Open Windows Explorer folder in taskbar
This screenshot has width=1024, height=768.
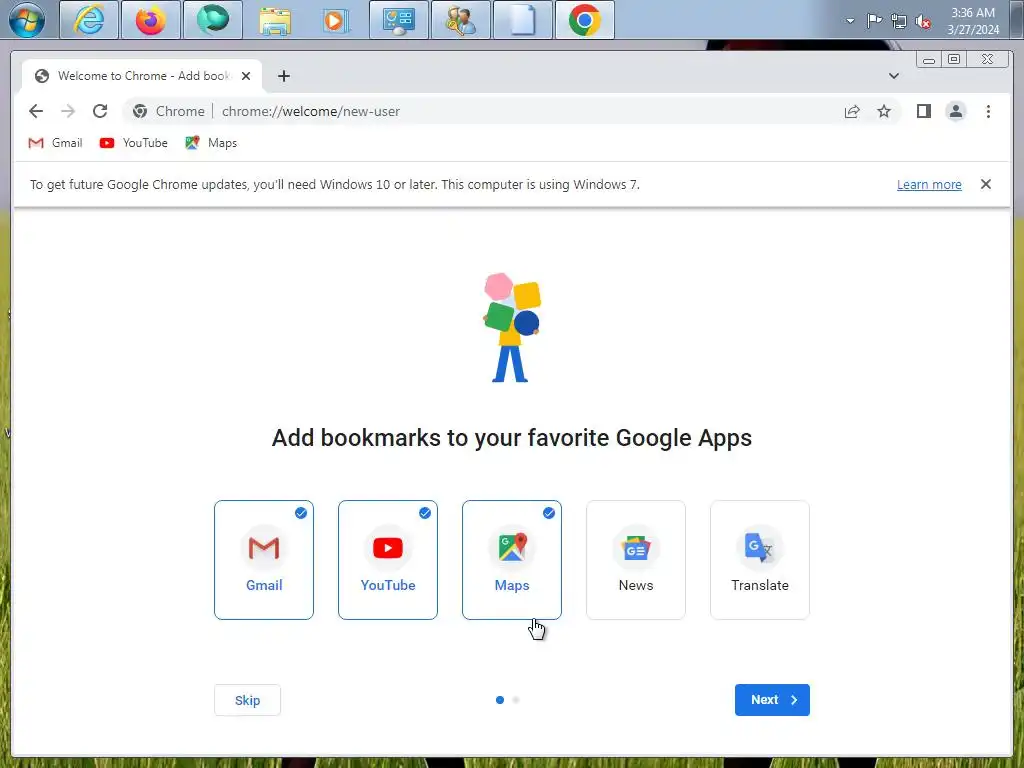tap(275, 20)
